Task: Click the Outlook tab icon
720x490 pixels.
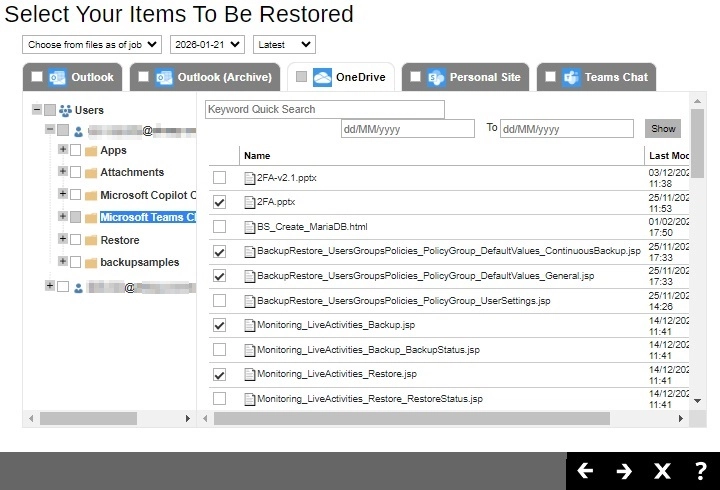Action: point(57,77)
